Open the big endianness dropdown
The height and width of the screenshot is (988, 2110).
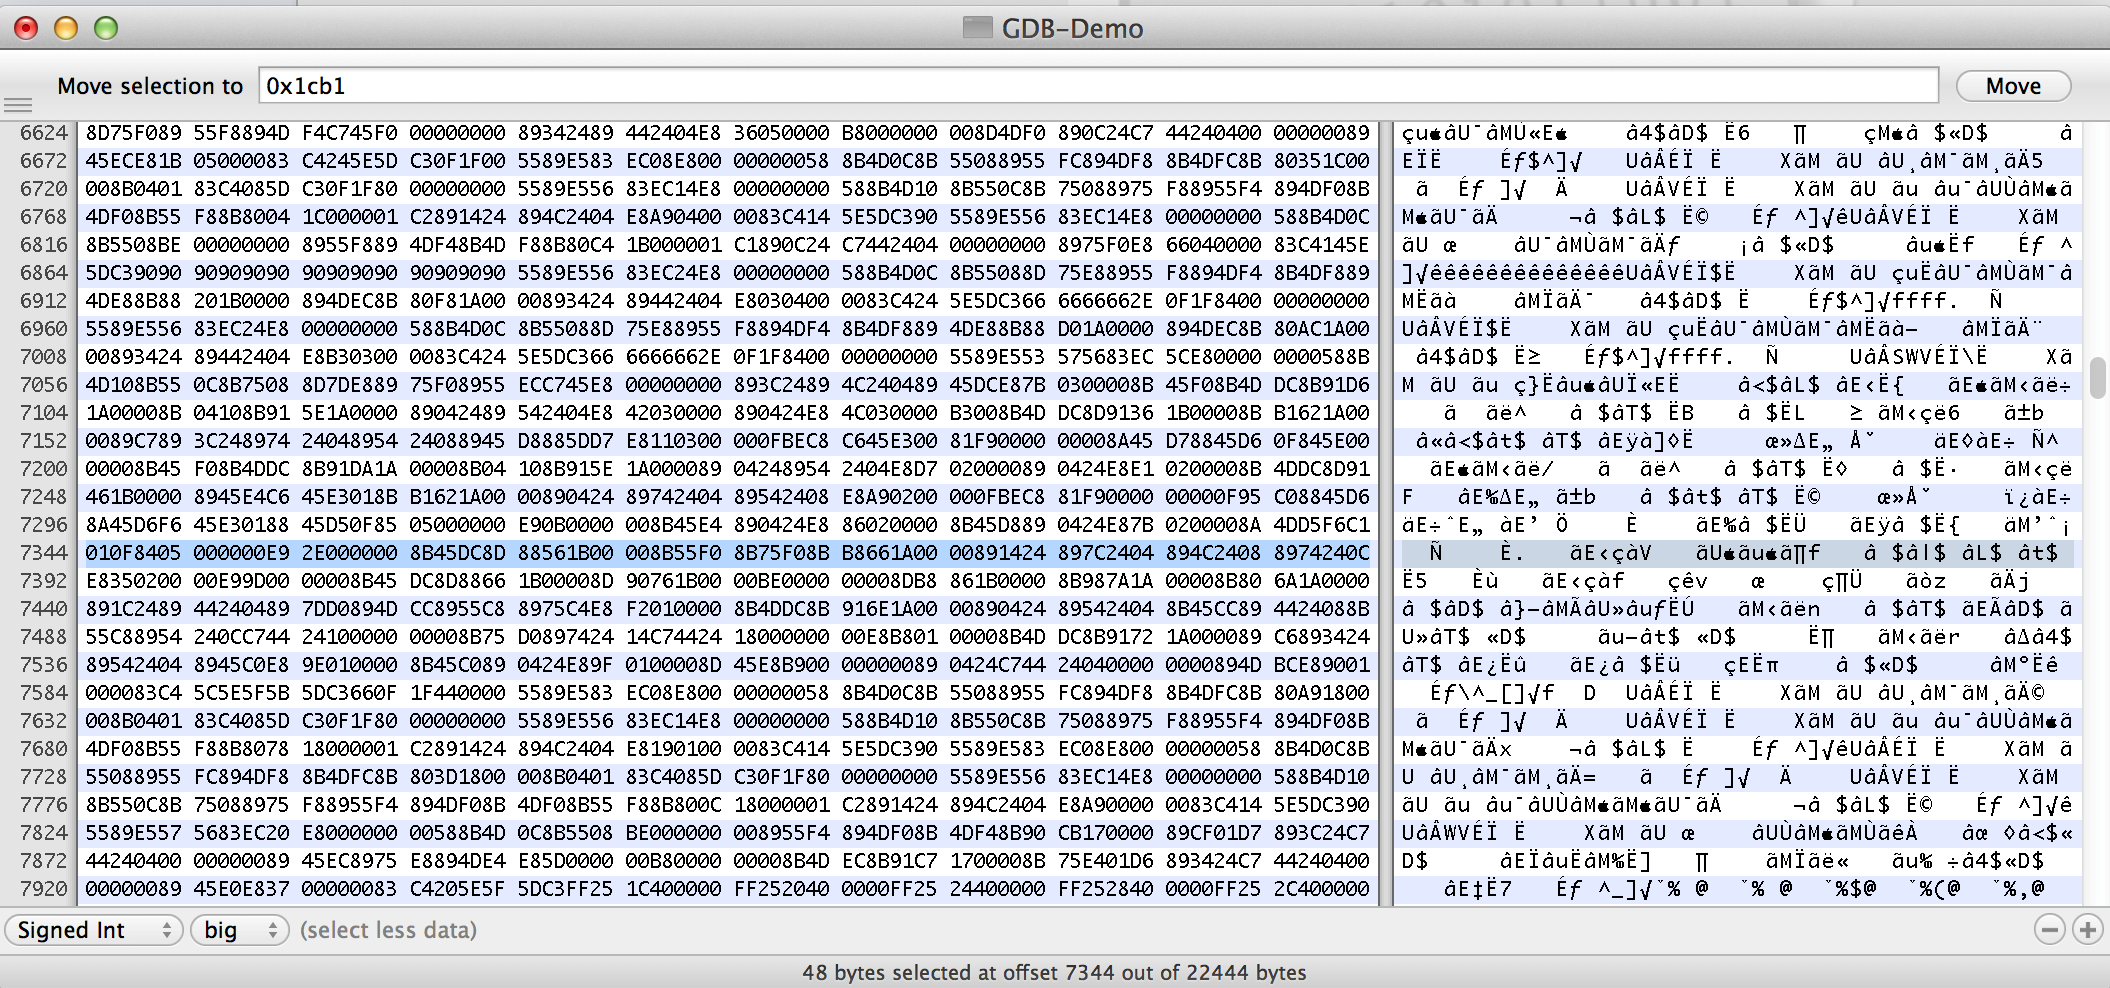(239, 930)
